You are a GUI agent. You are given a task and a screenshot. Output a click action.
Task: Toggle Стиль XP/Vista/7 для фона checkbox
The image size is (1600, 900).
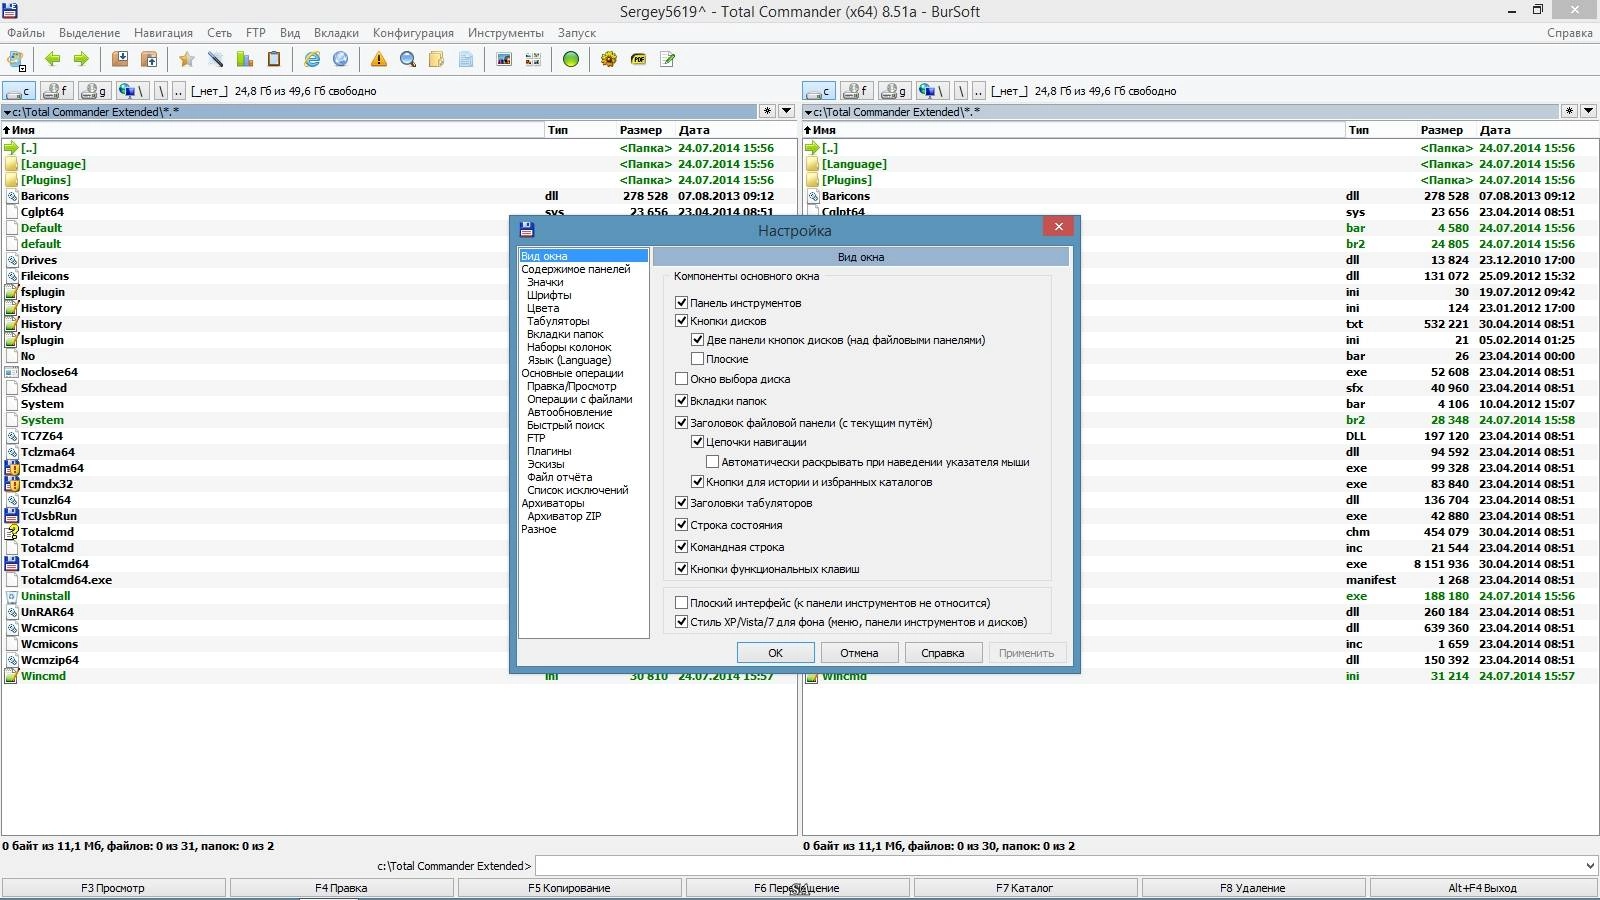tap(681, 622)
